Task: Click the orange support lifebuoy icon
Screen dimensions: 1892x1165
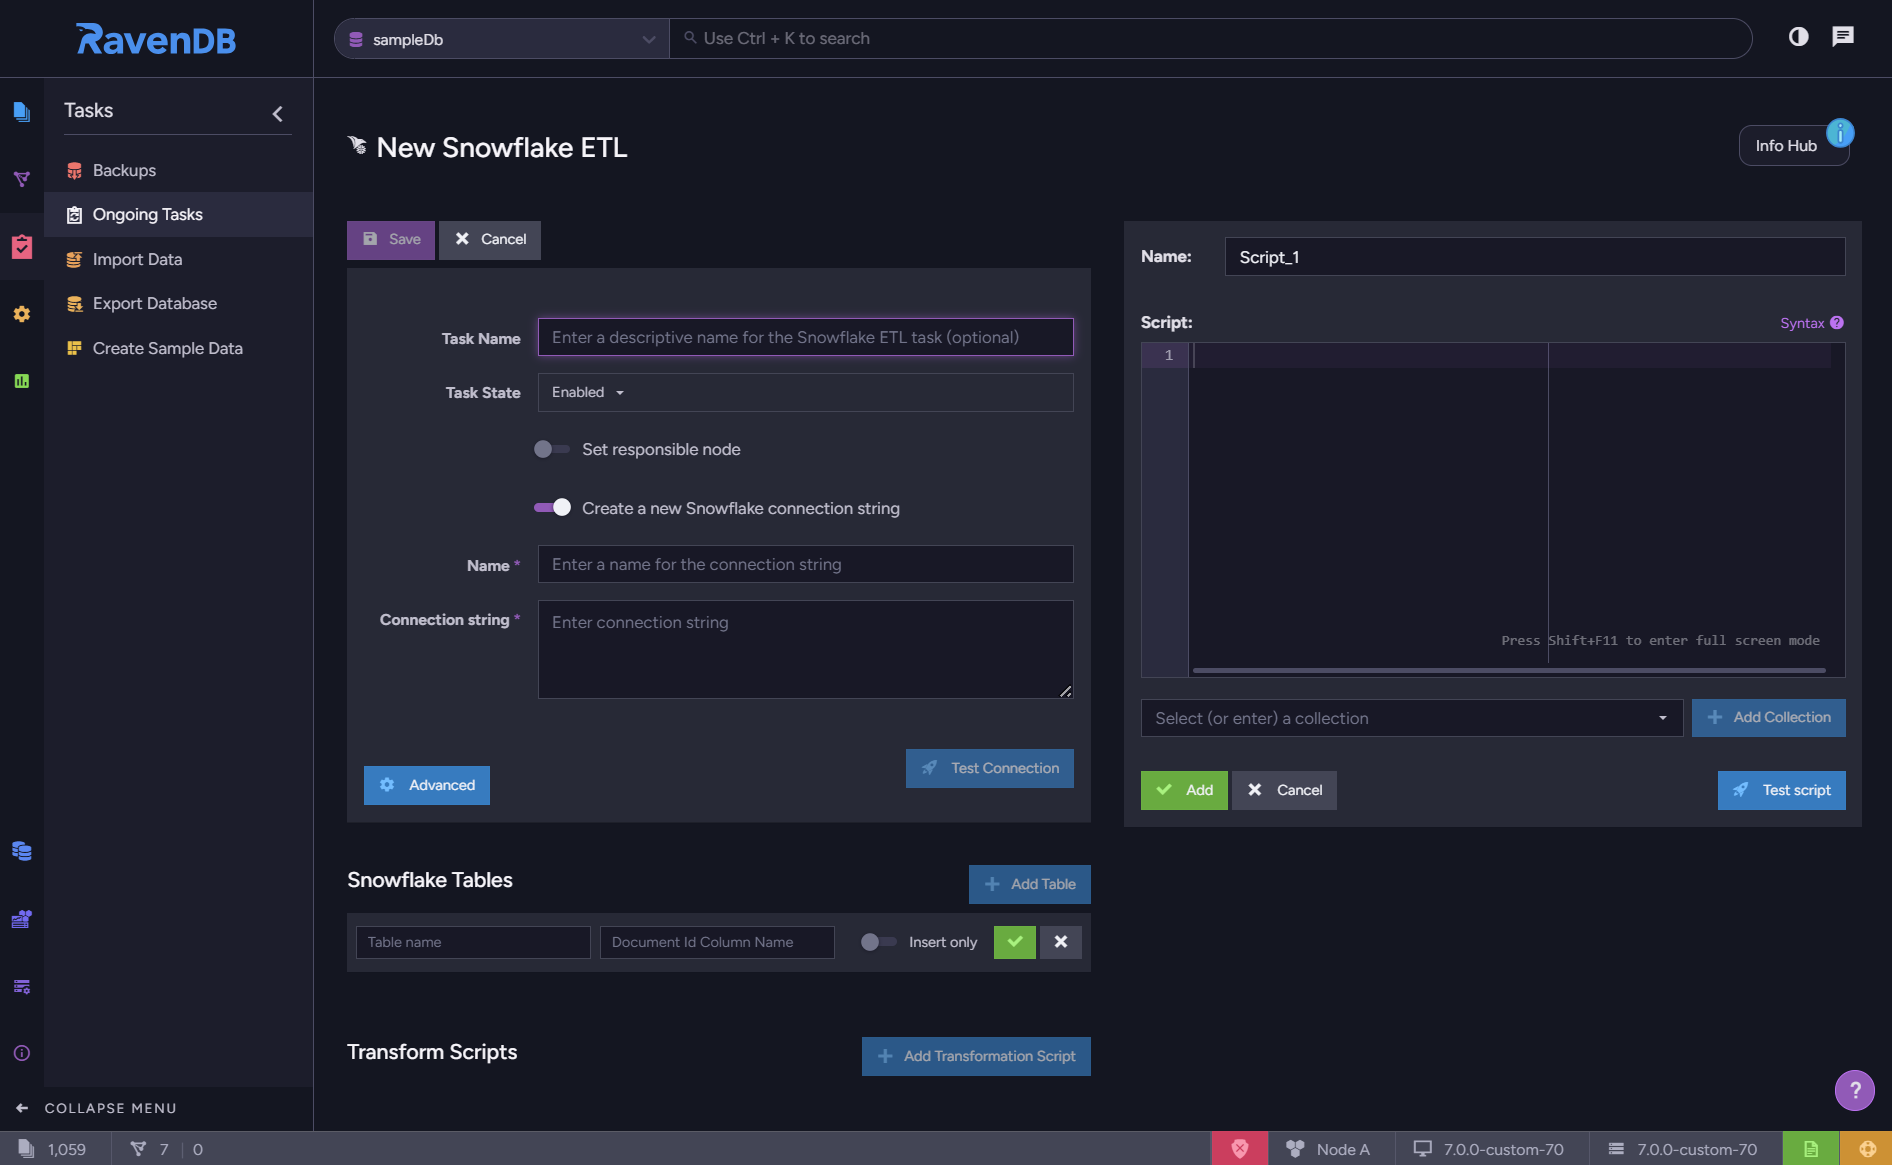Action: point(1866,1149)
